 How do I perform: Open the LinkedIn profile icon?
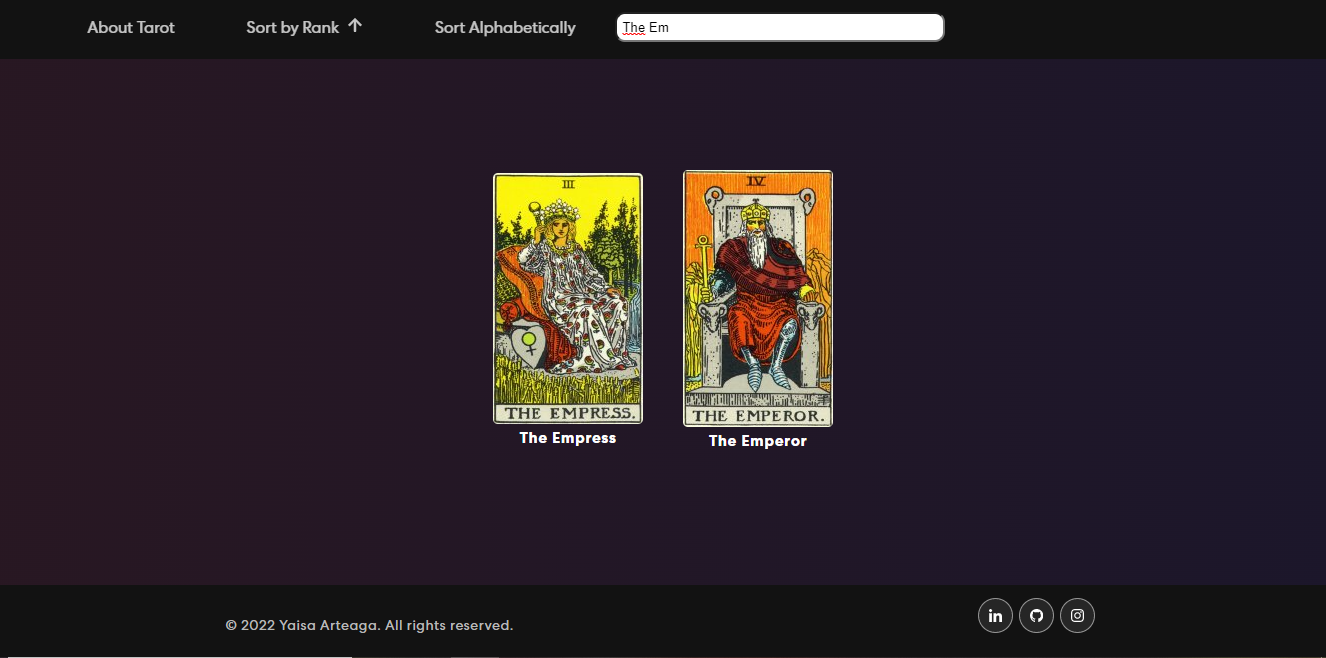(995, 616)
